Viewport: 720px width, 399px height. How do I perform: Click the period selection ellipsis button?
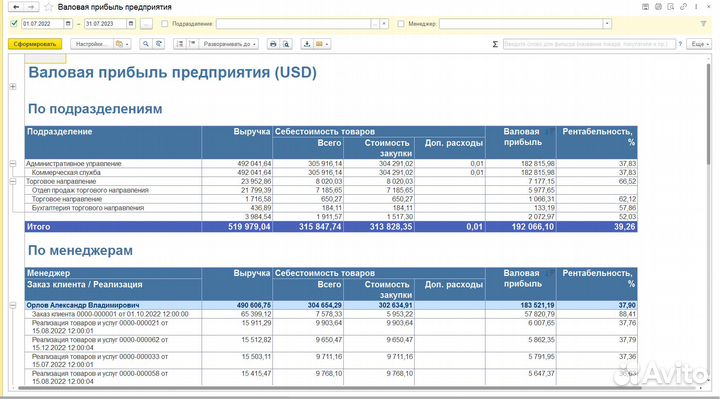[146, 23]
